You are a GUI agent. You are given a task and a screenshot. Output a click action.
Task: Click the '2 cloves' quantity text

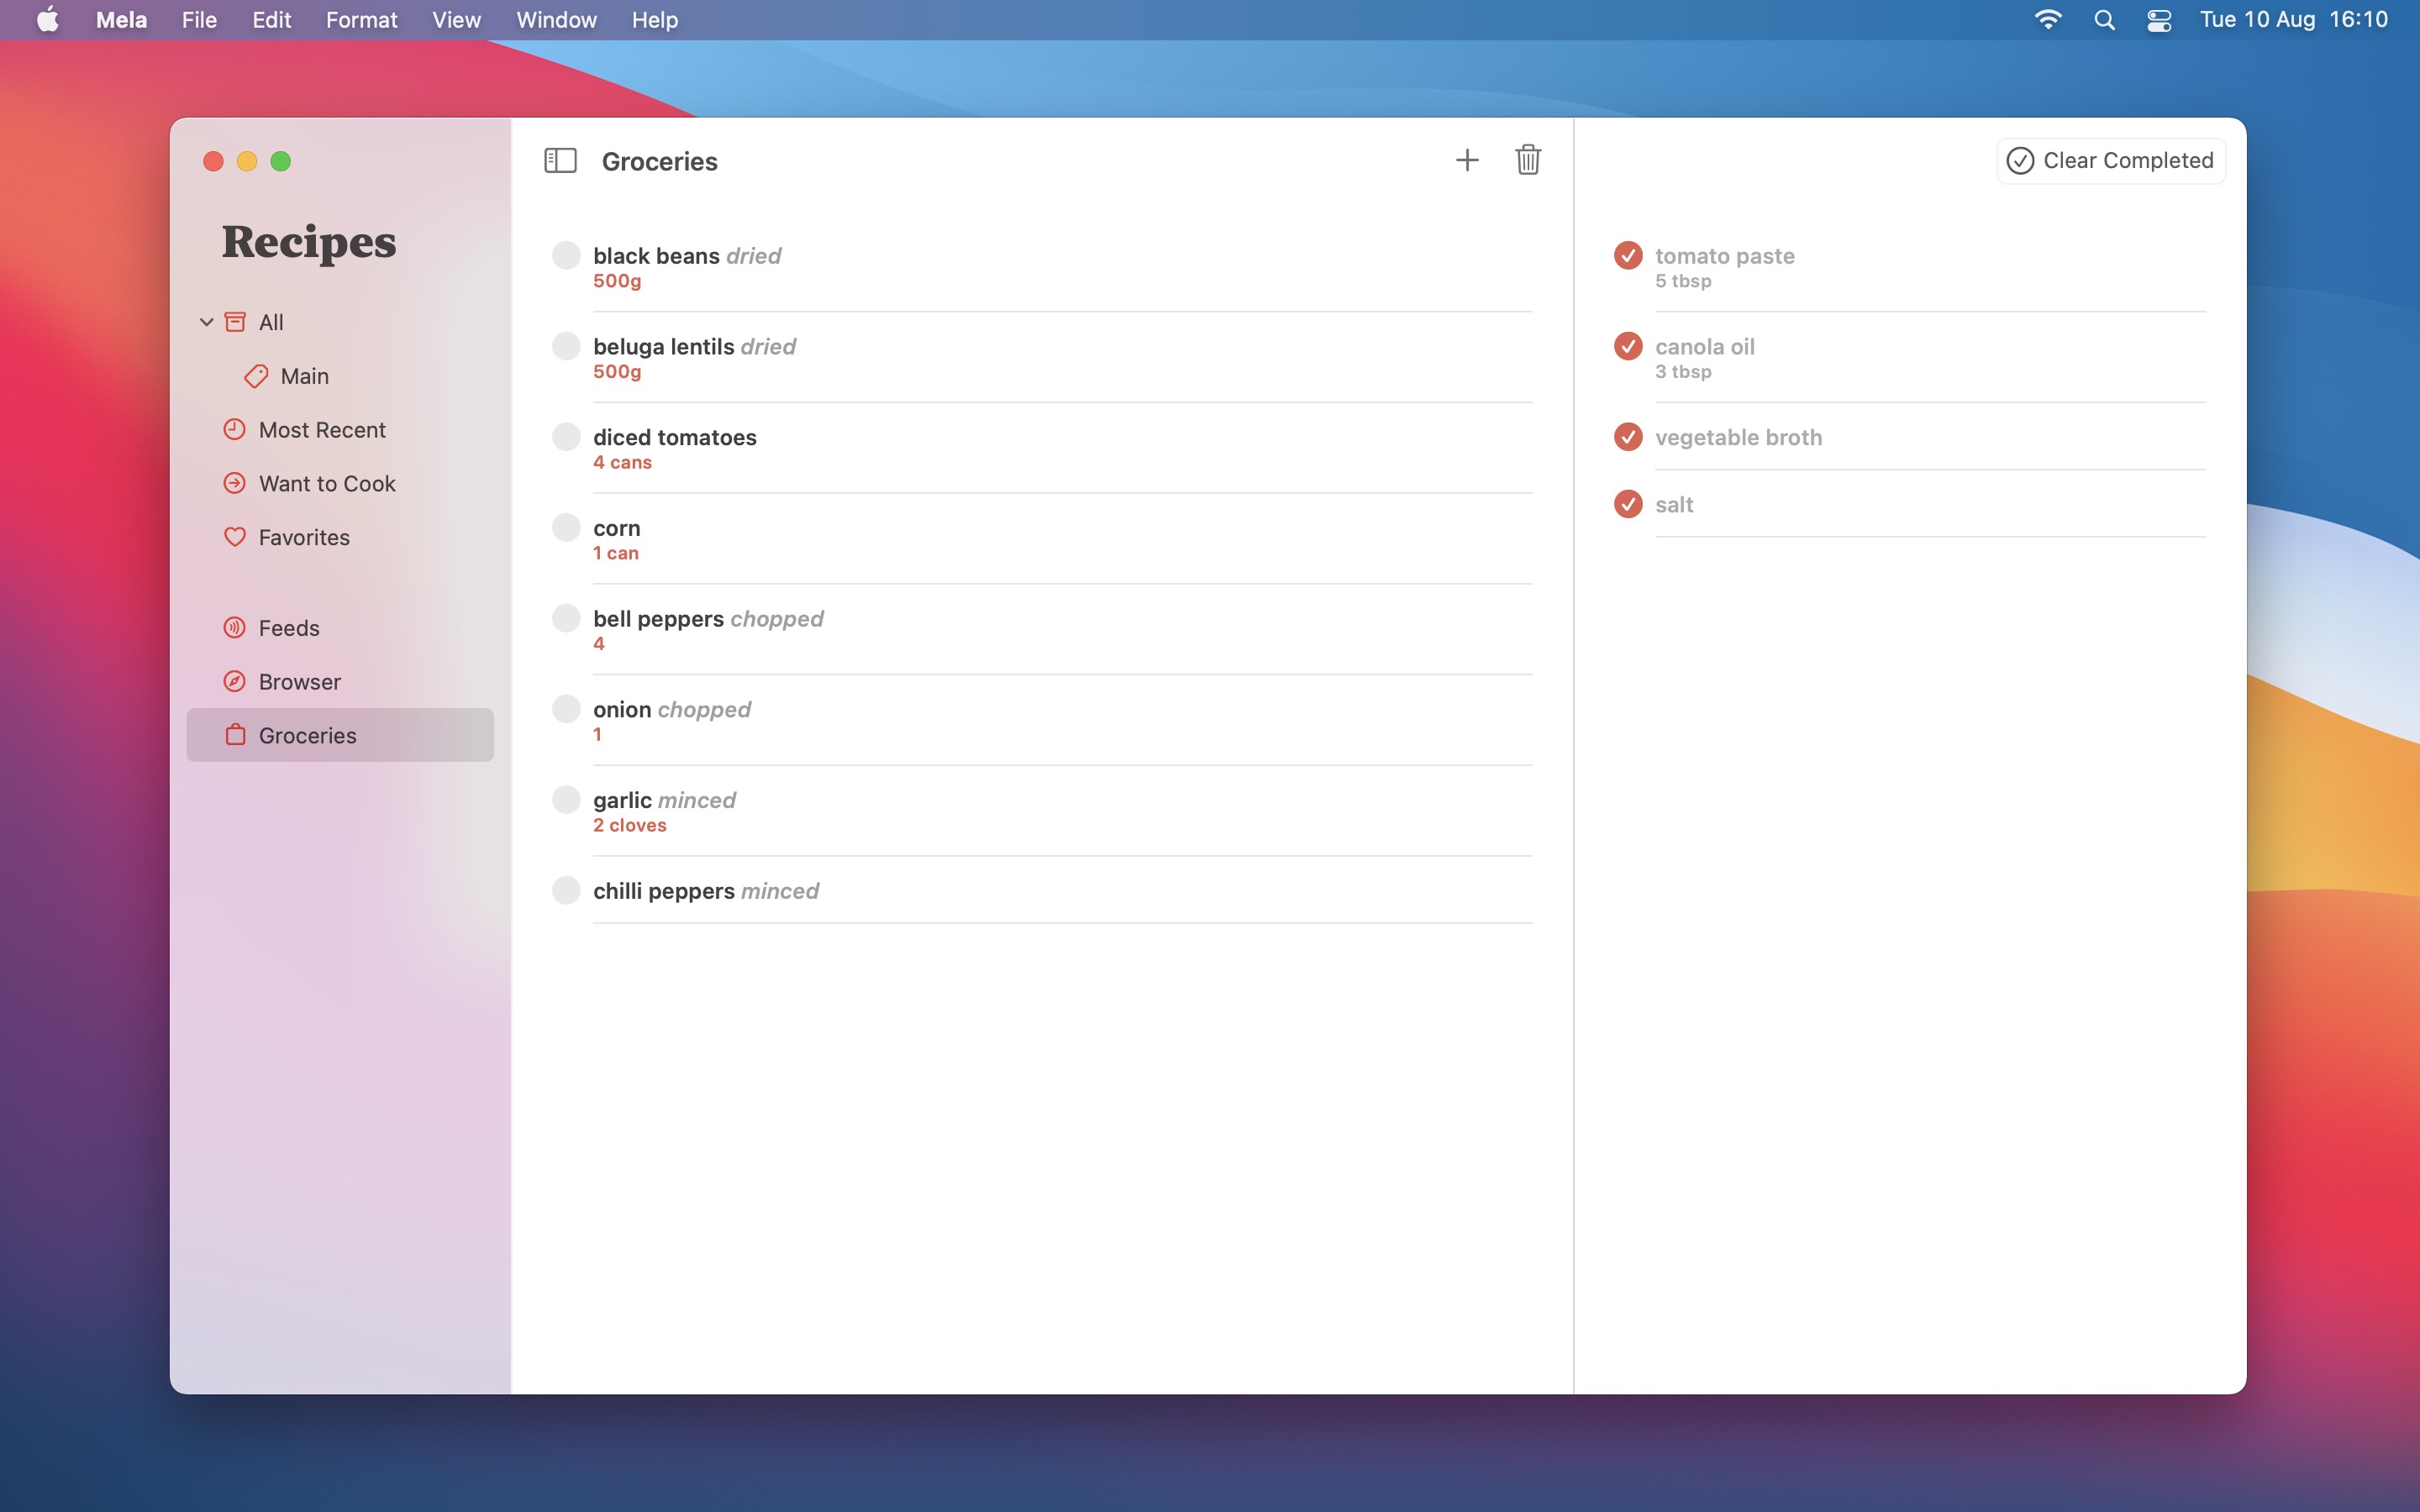click(630, 825)
